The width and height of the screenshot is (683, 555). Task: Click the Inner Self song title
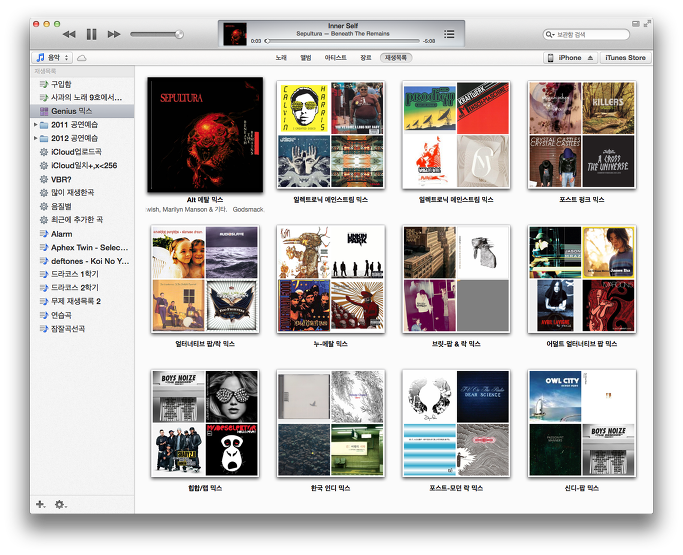(x=343, y=26)
